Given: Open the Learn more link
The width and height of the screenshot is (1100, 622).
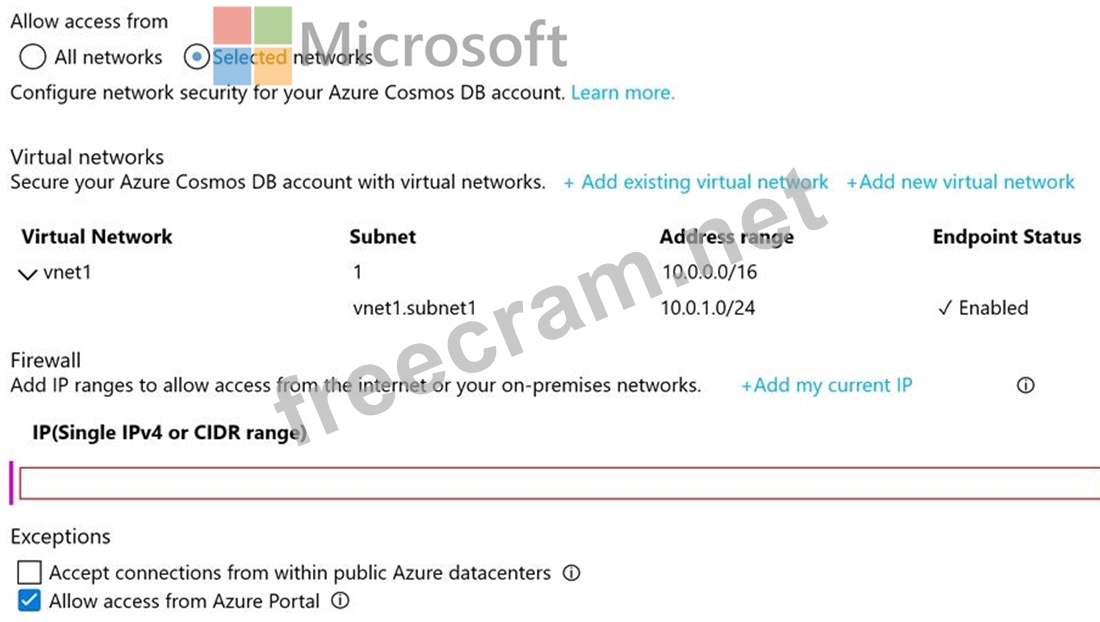Looking at the screenshot, I should tap(622, 93).
